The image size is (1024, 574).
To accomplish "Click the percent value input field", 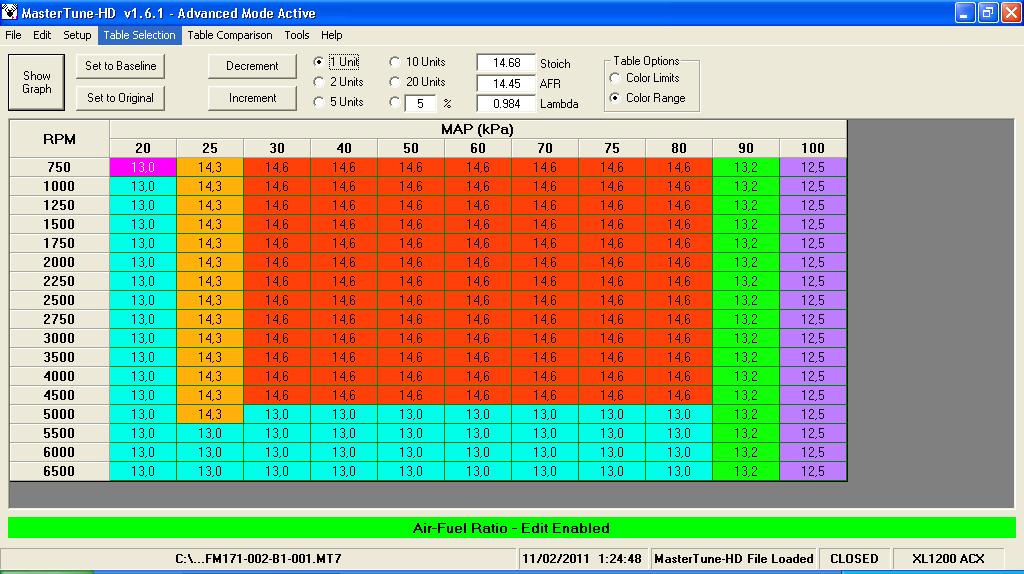I will [x=421, y=104].
